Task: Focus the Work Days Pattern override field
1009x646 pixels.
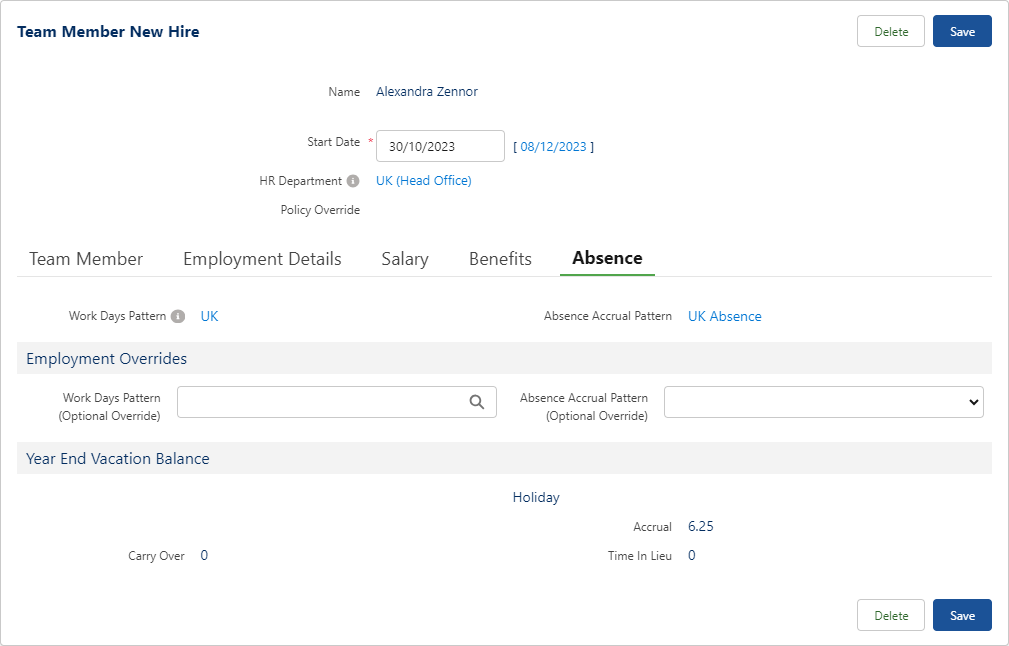Action: (x=320, y=402)
